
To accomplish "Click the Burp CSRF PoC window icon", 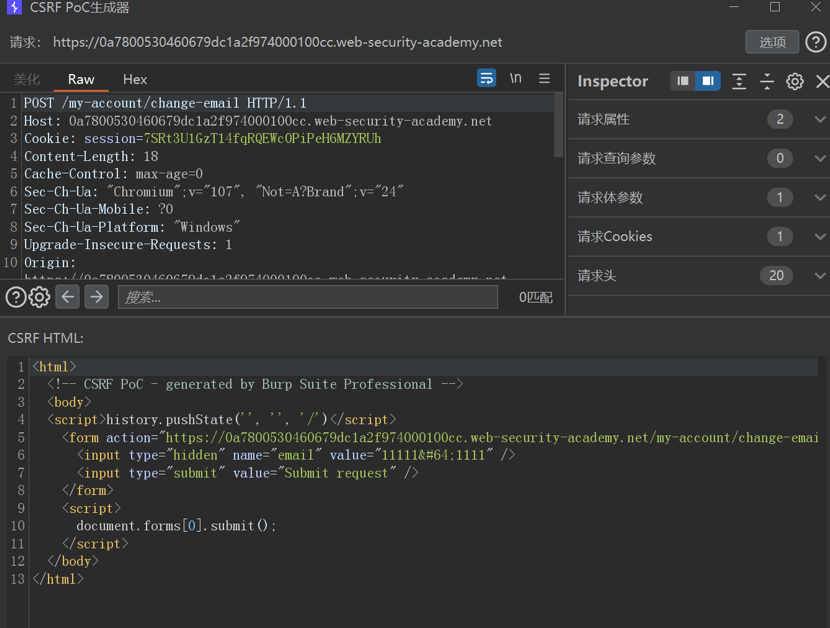I will click(x=14, y=7).
